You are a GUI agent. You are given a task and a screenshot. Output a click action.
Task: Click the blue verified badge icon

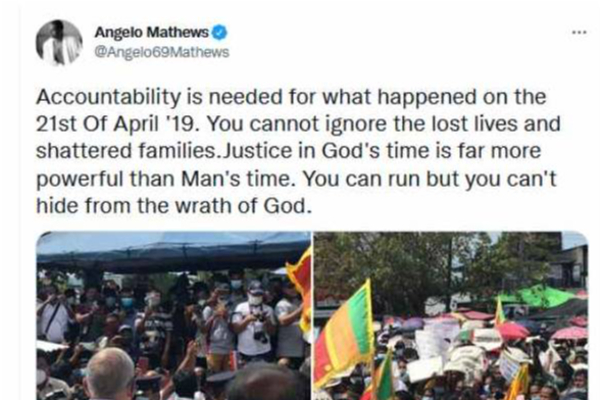[x=219, y=33]
